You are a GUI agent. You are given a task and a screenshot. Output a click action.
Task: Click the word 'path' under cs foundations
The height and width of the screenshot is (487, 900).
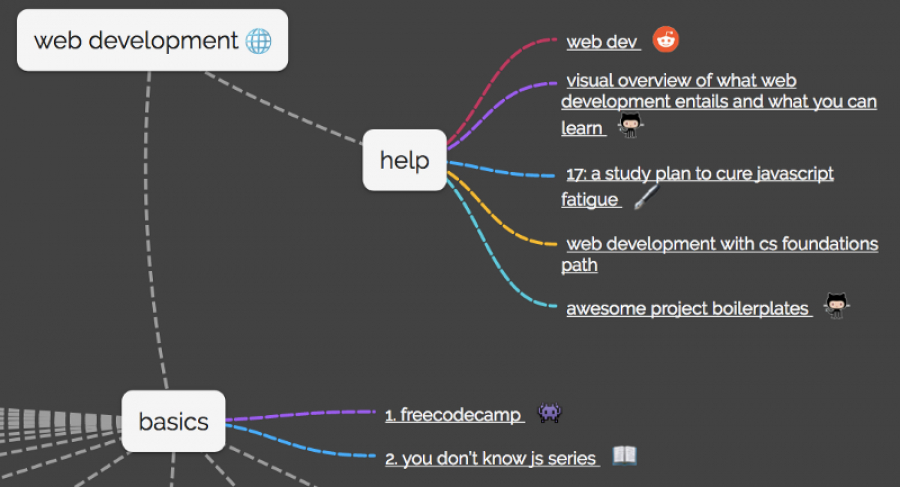point(579,265)
